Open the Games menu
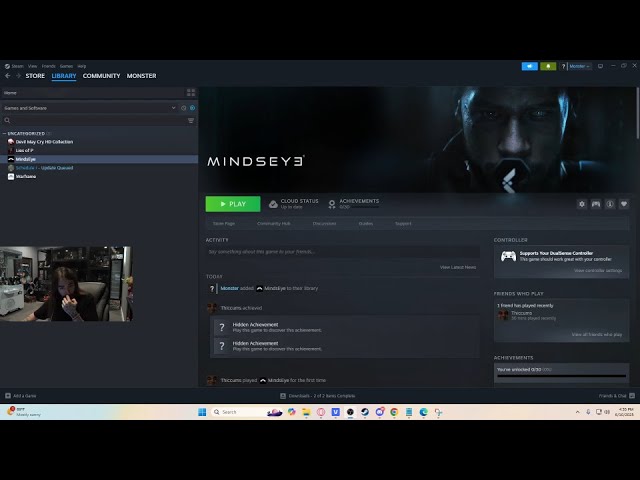Screen dimensions: 640x480 tap(66, 66)
